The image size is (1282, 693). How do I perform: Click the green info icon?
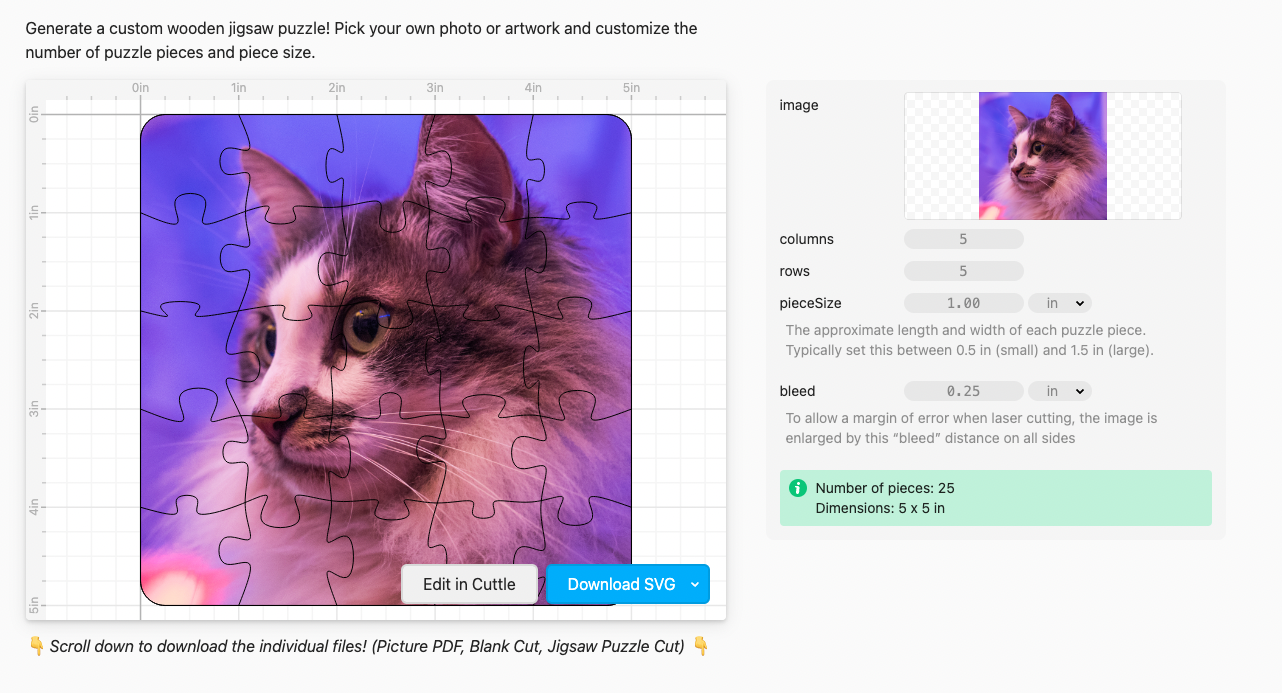pyautogui.click(x=797, y=488)
